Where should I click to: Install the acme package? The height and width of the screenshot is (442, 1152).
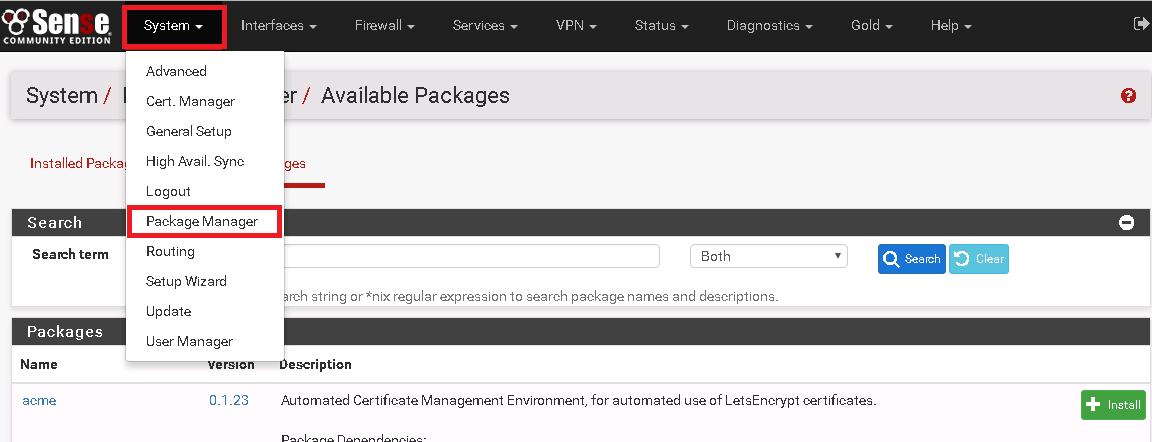pyautogui.click(x=1113, y=405)
